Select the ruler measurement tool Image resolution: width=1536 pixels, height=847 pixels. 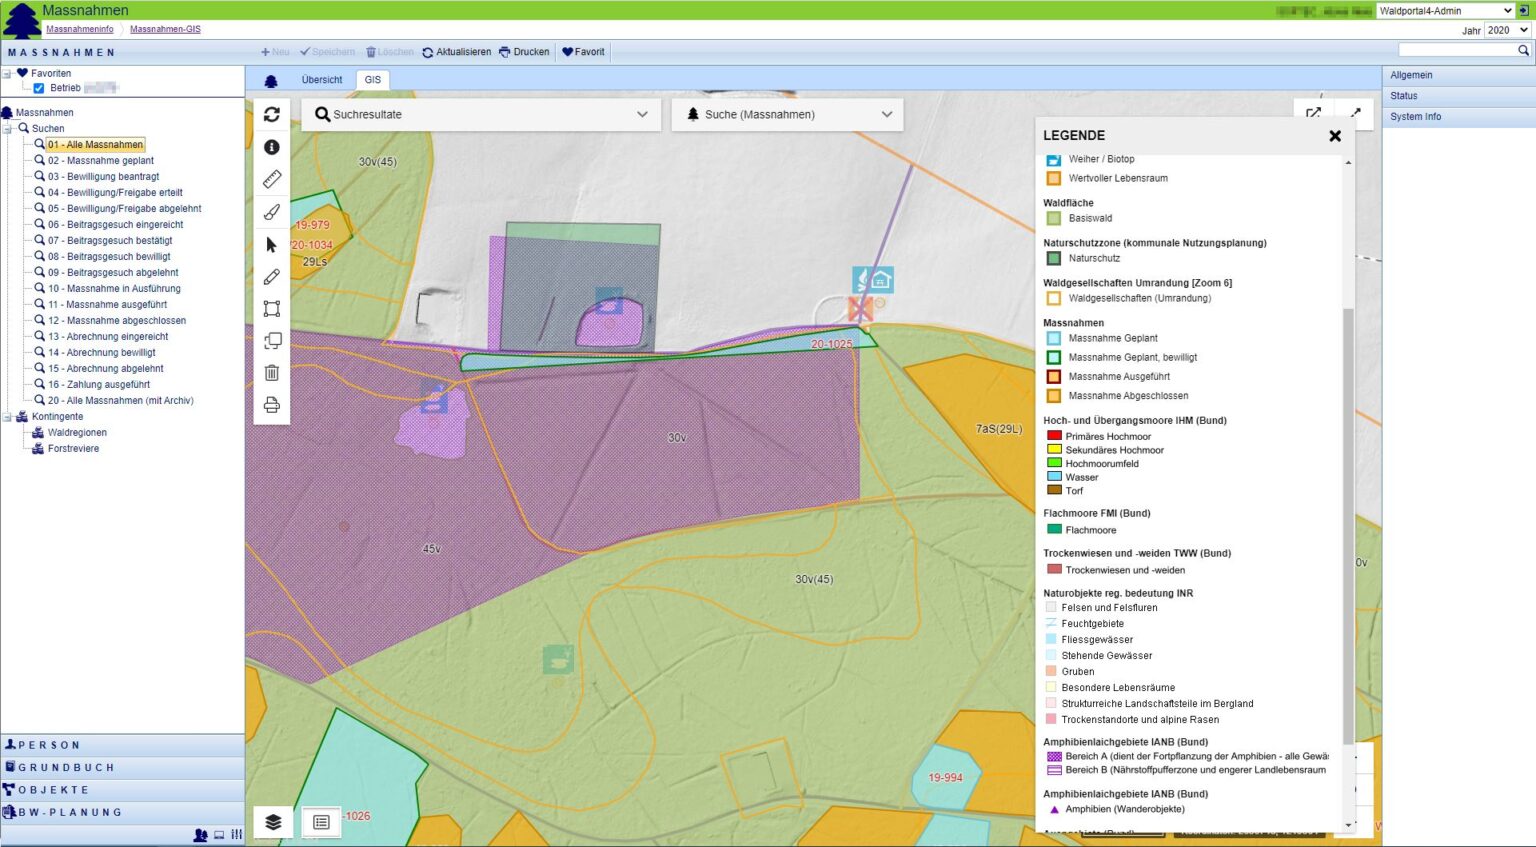[271, 180]
